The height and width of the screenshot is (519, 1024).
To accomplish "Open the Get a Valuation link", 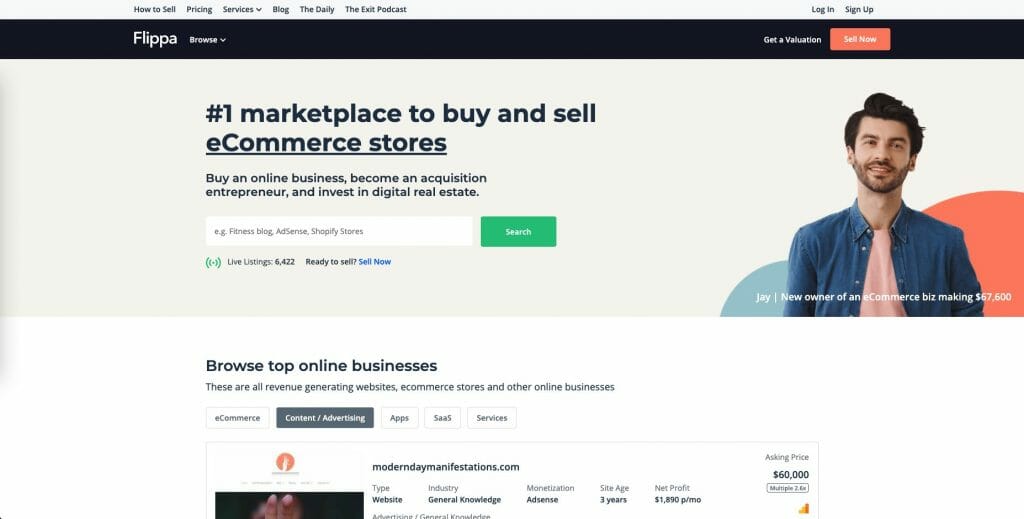I will pyautogui.click(x=792, y=40).
